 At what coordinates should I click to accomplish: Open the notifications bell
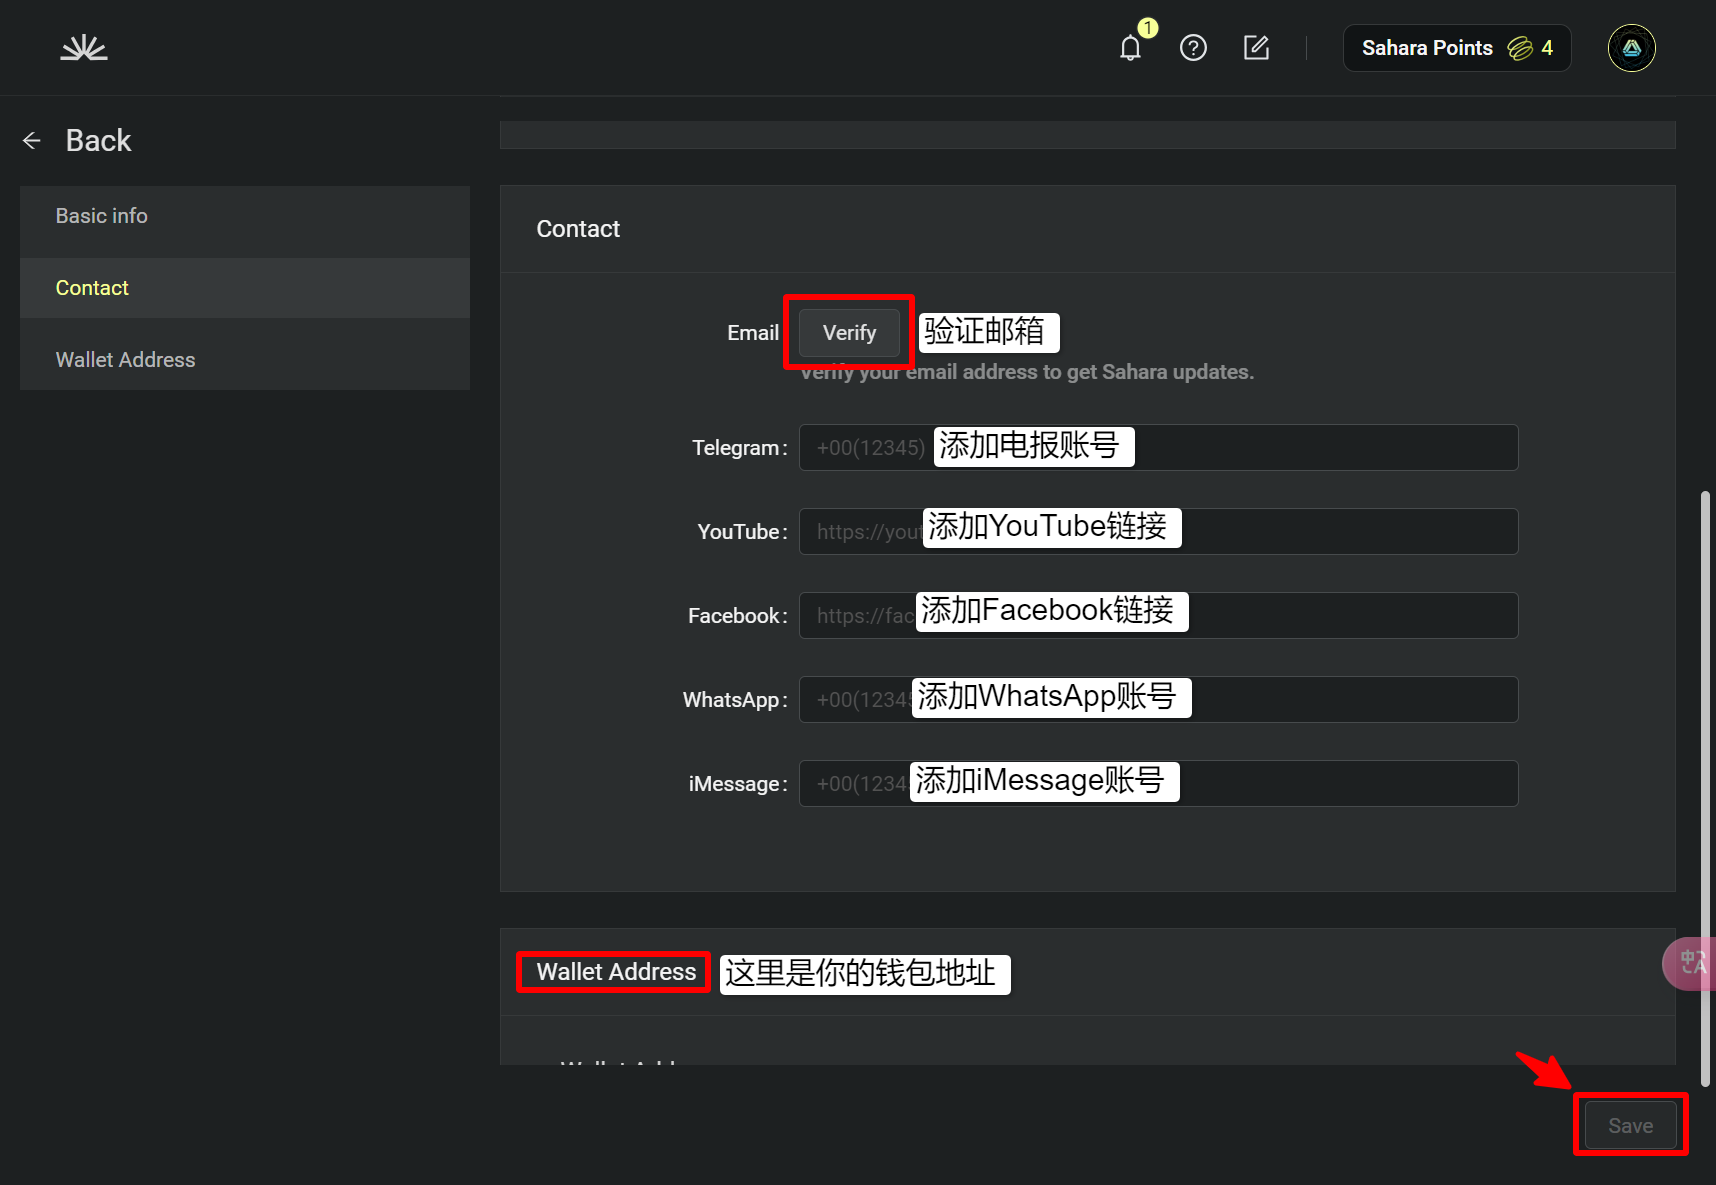click(1130, 48)
